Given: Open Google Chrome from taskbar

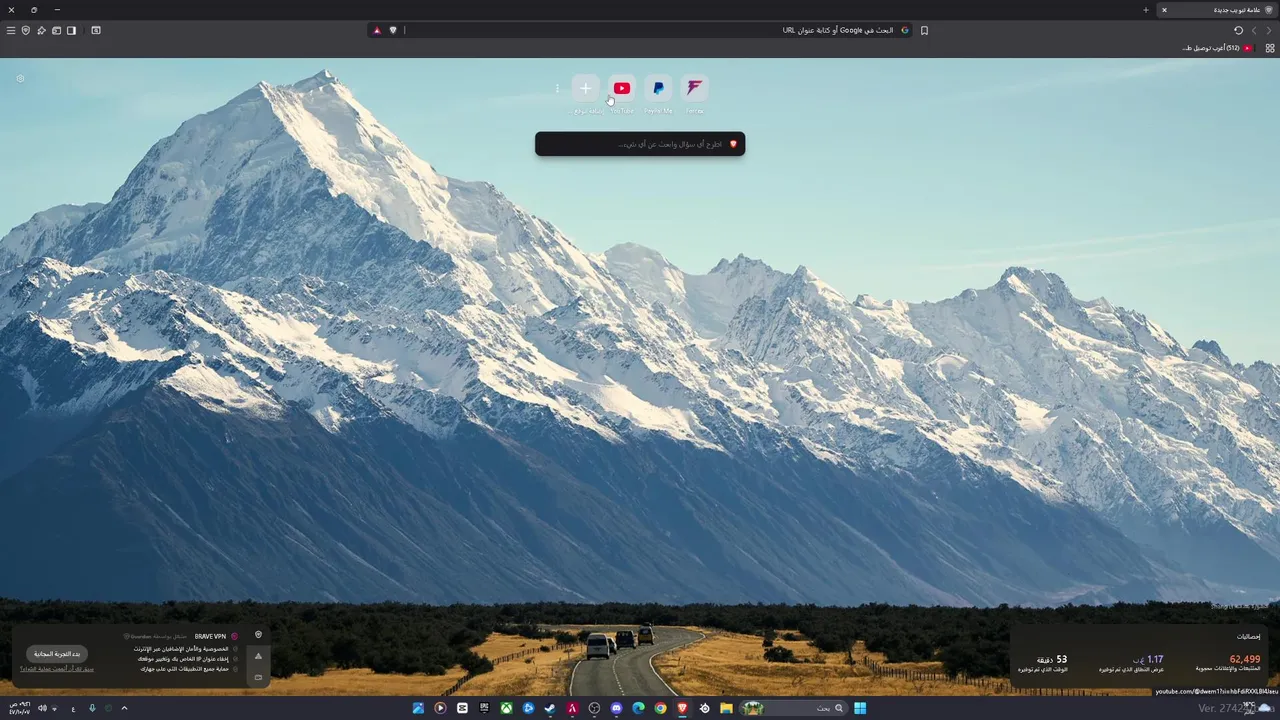Looking at the screenshot, I should tap(660, 708).
